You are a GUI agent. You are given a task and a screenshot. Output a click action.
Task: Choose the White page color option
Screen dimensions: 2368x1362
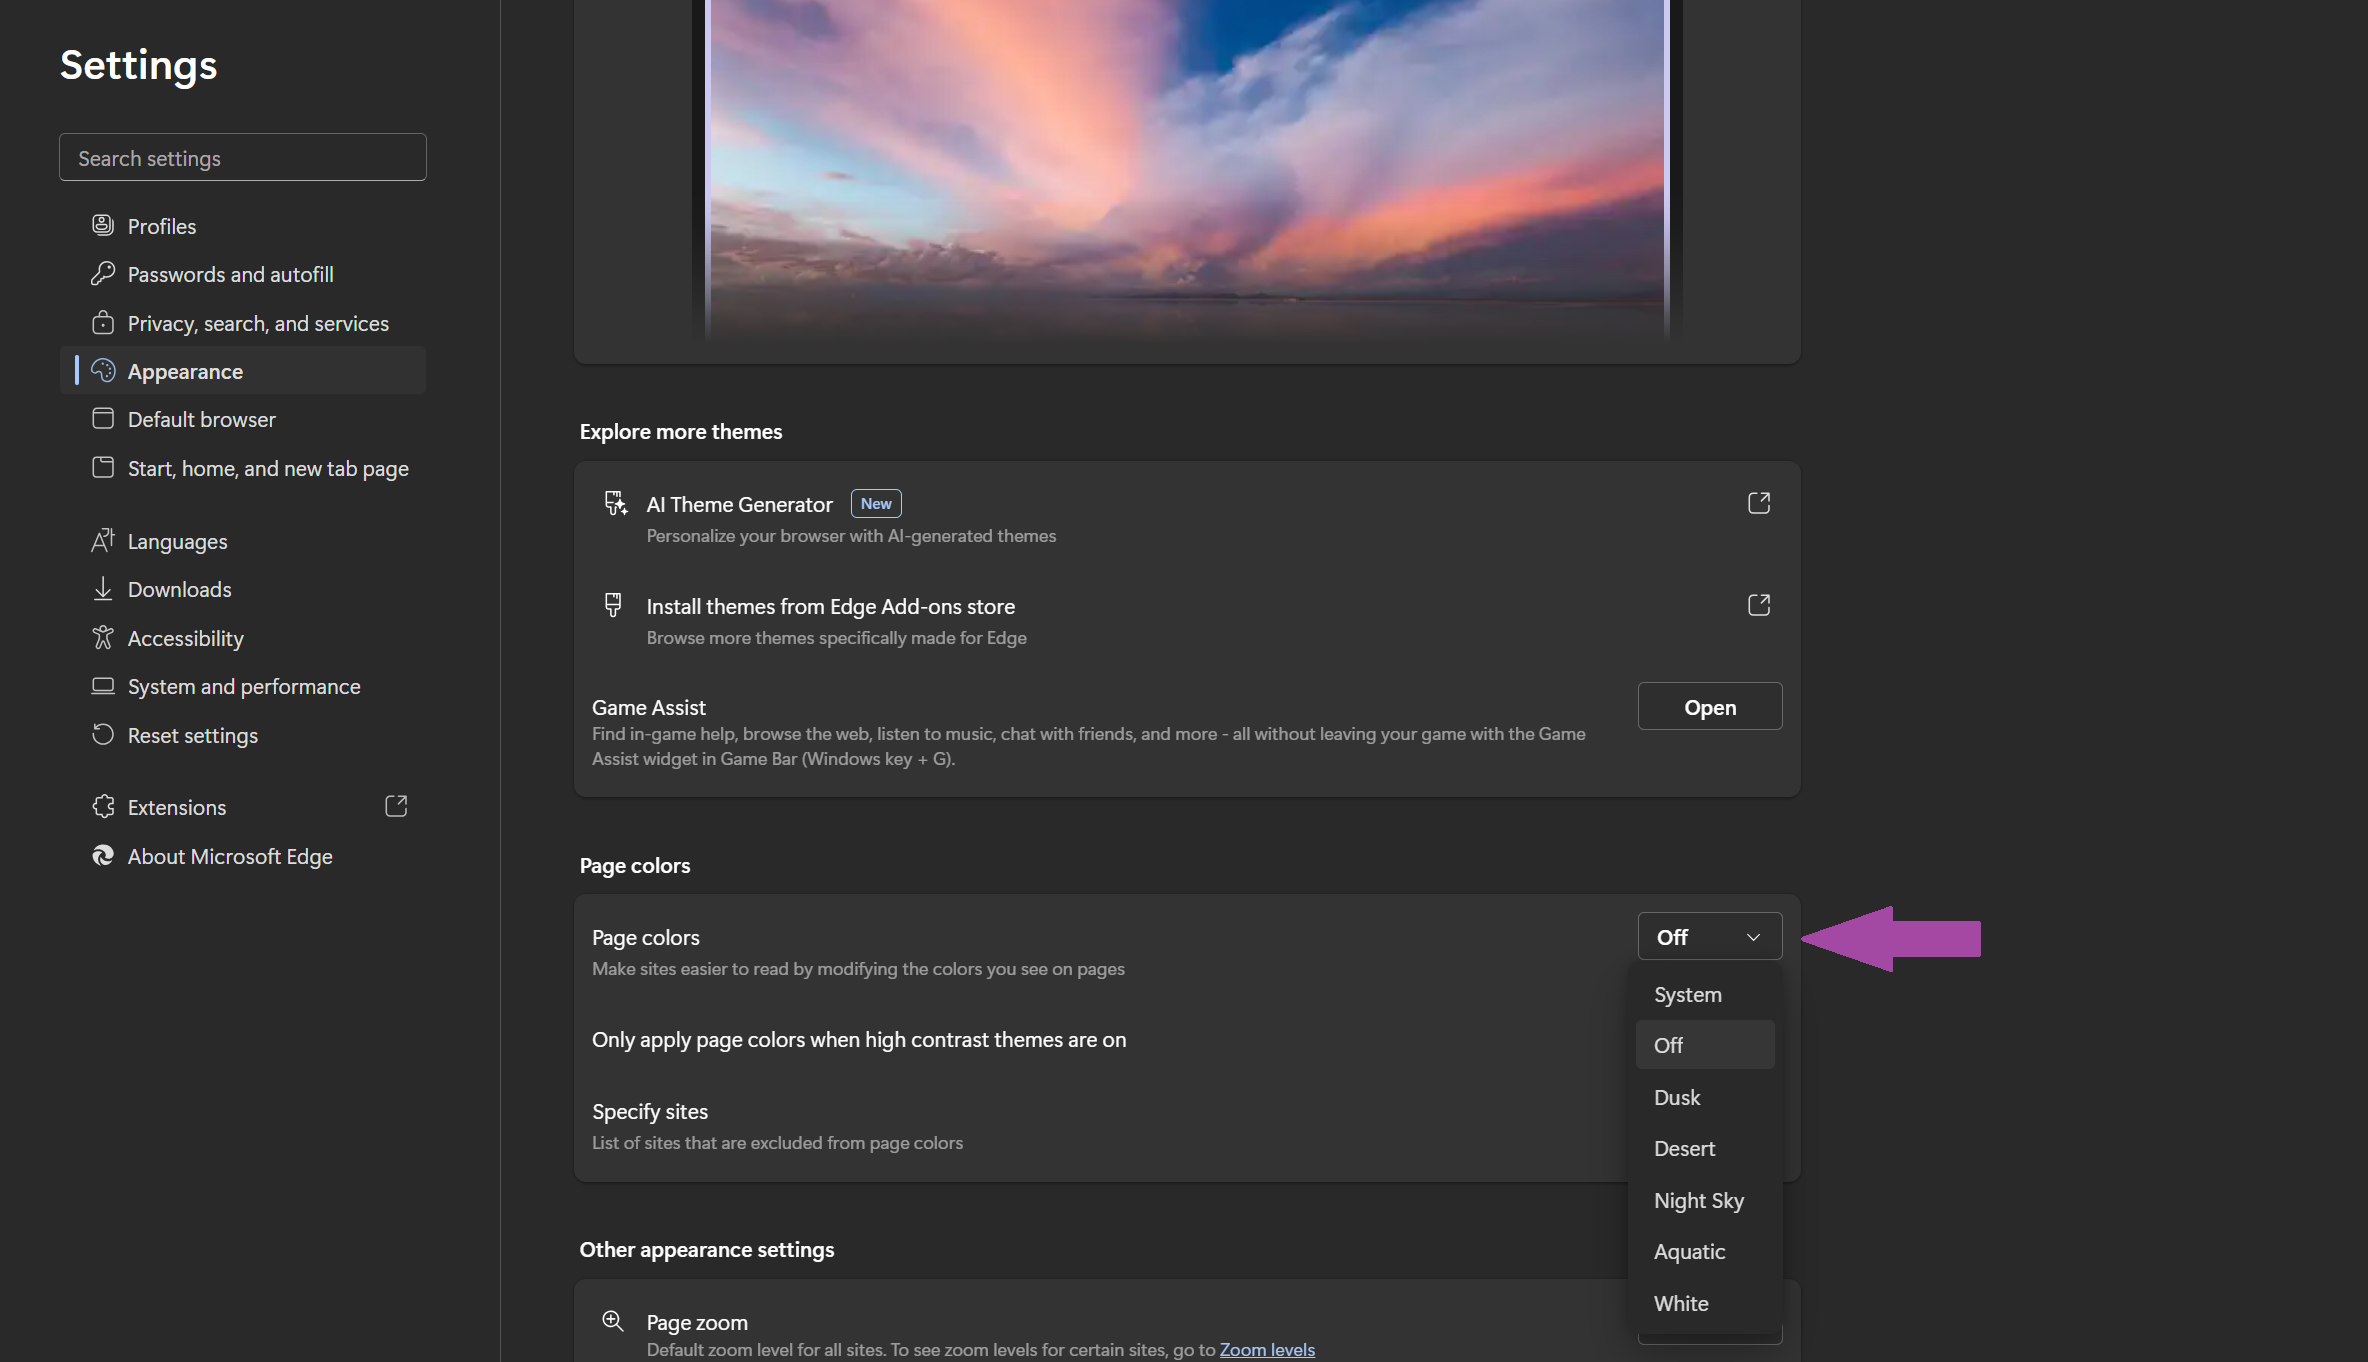coord(1680,1303)
